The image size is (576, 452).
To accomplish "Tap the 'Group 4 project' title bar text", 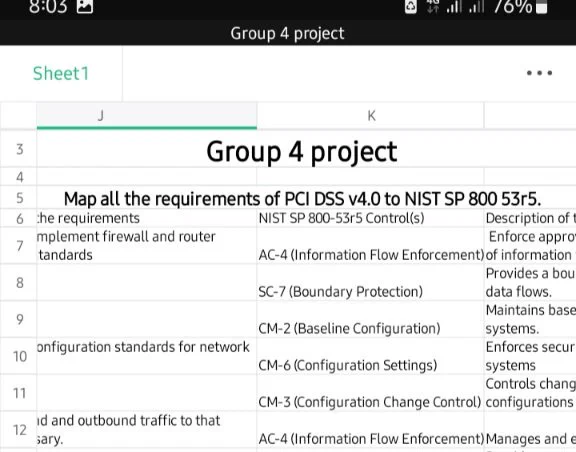I will 287,33.
